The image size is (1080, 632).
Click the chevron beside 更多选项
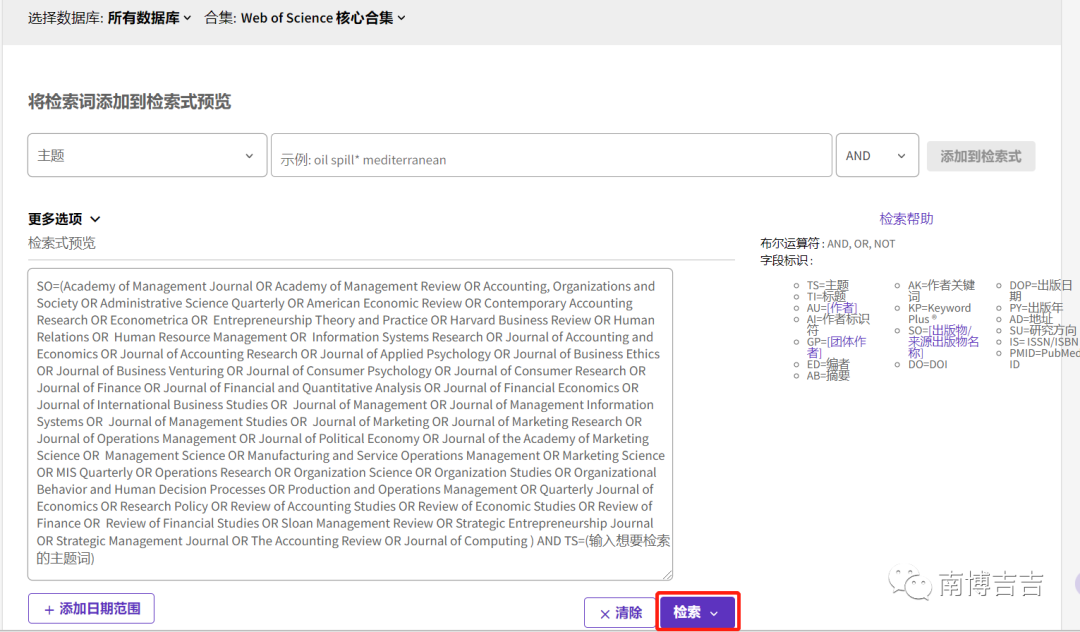point(95,219)
